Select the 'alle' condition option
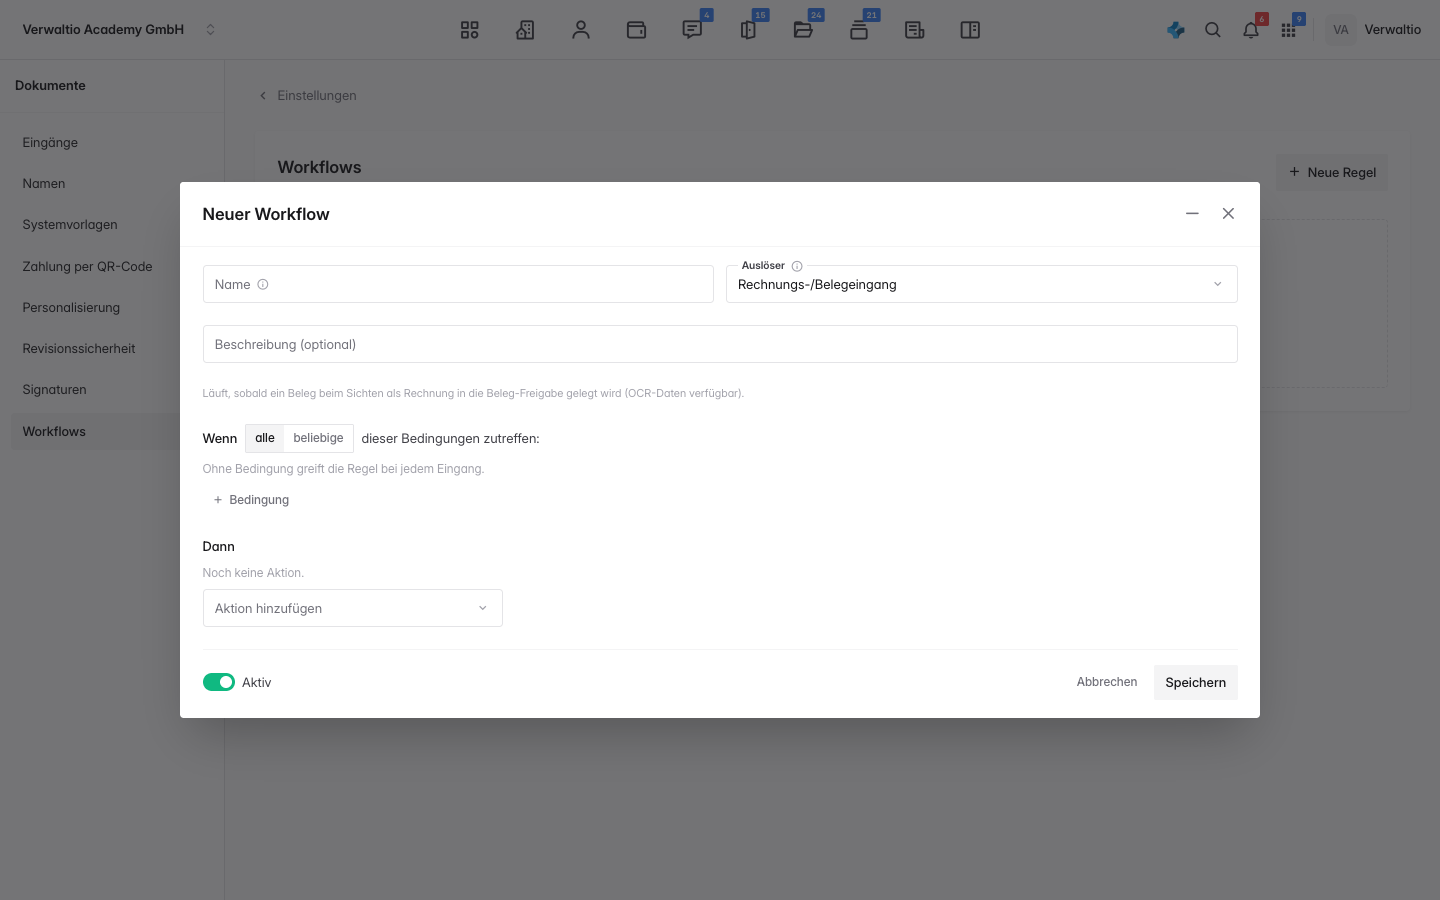The width and height of the screenshot is (1440, 900). (x=265, y=438)
